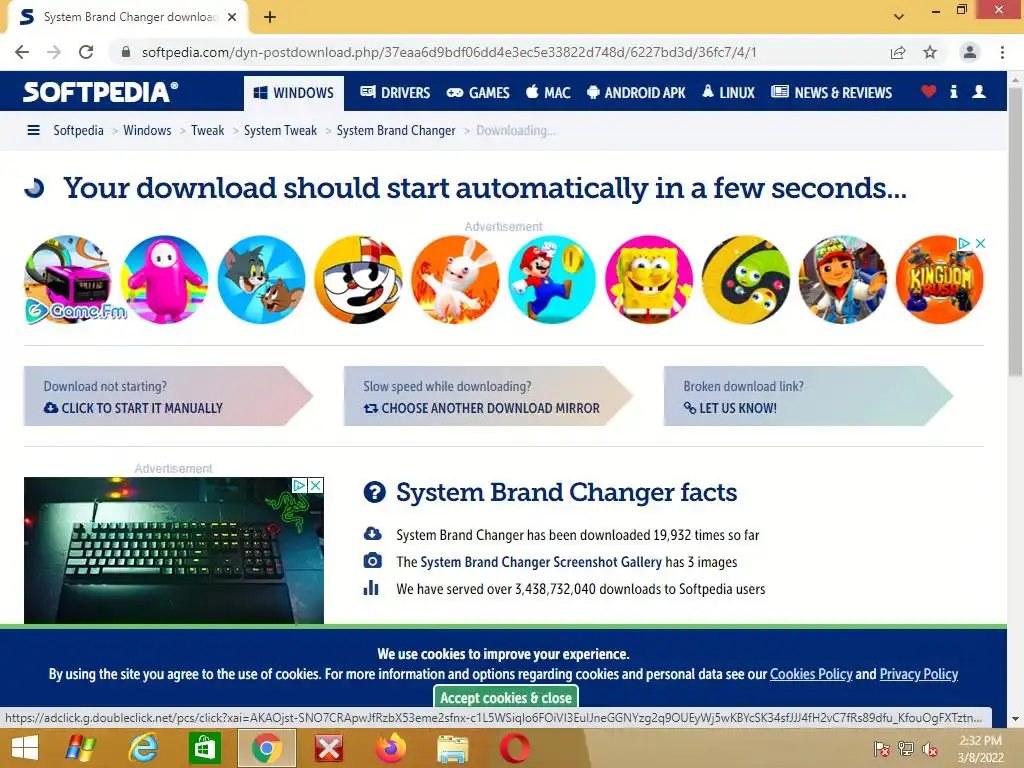Click the red heart favorites icon
The image size is (1024, 768).
[928, 91]
